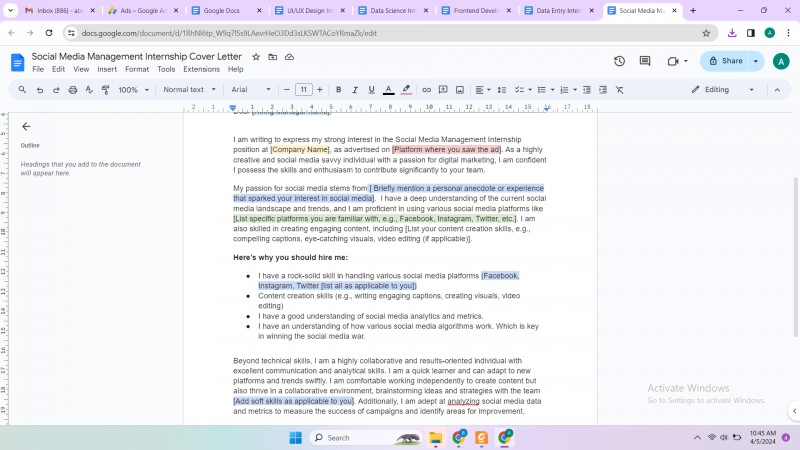This screenshot has height=450, width=800.
Task: Toggle underline formatting
Action: (x=371, y=90)
